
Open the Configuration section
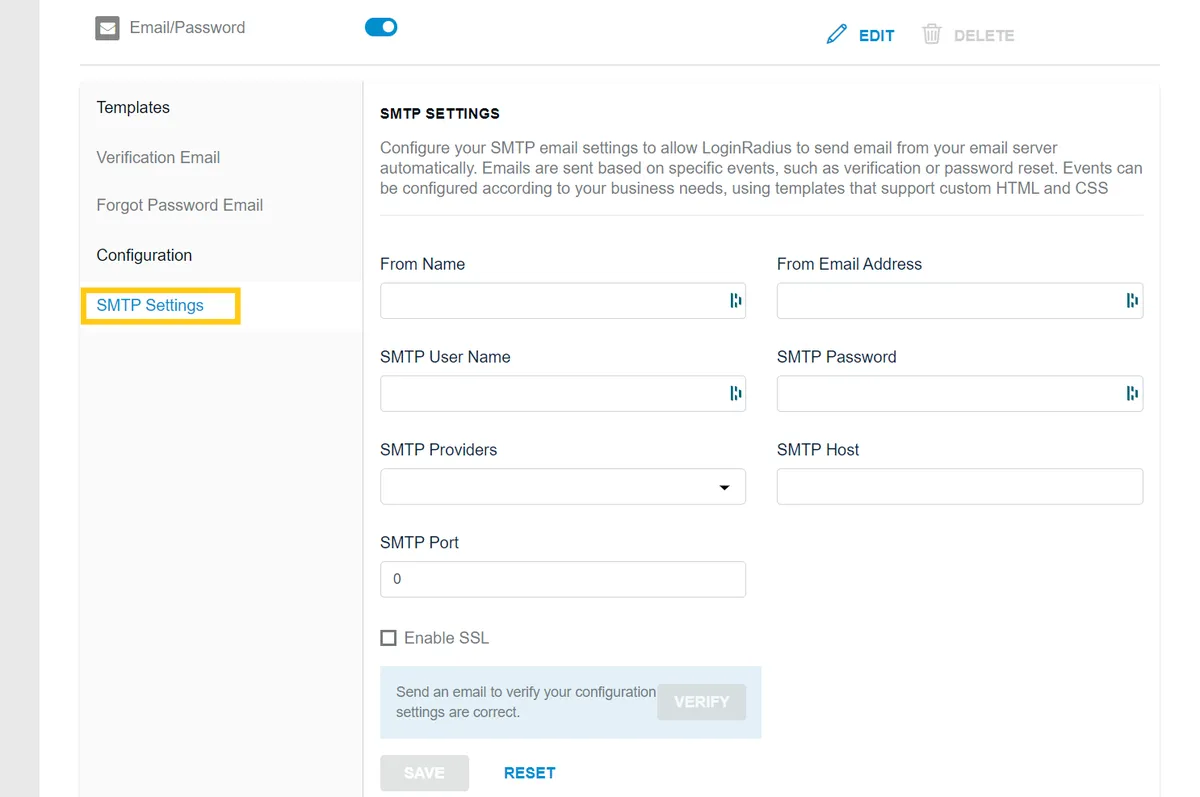pyautogui.click(x=144, y=255)
